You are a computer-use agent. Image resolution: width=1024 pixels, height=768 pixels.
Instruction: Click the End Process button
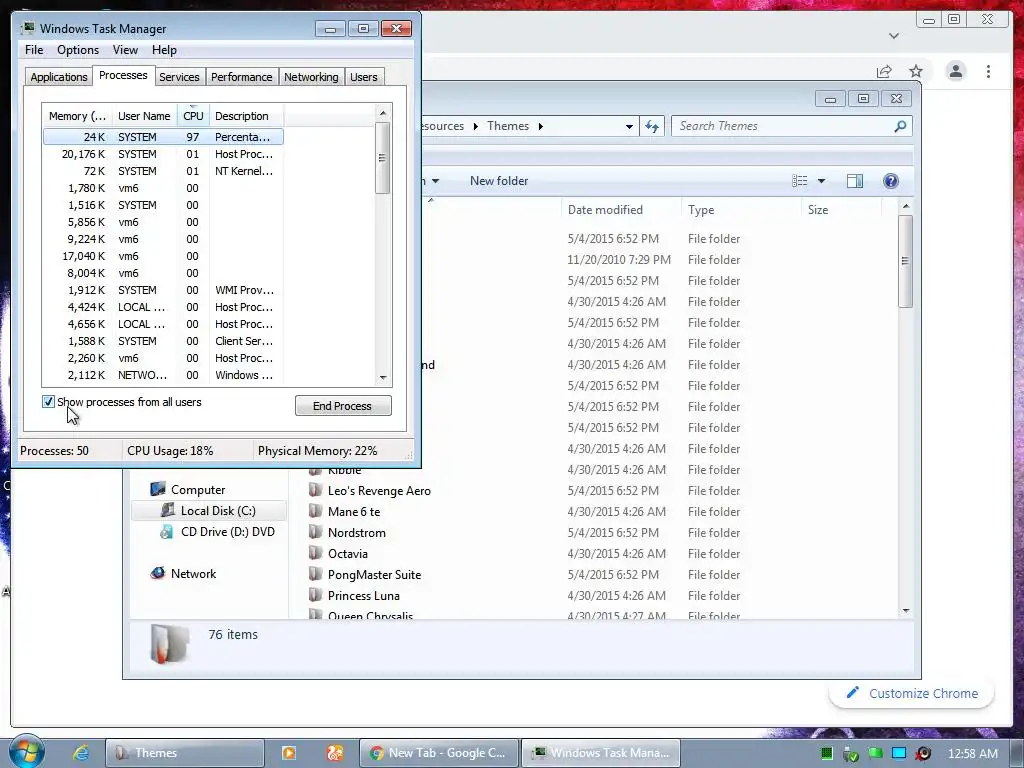343,406
